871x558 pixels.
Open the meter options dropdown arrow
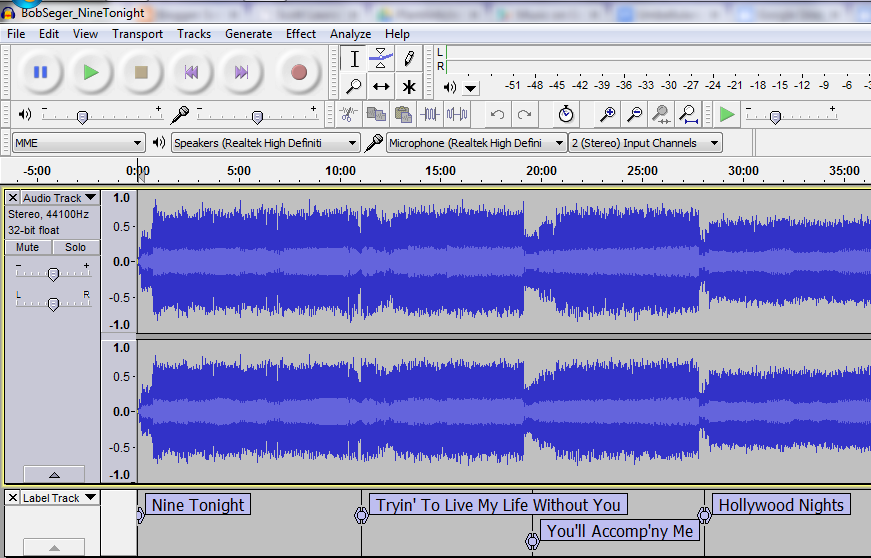coord(470,88)
